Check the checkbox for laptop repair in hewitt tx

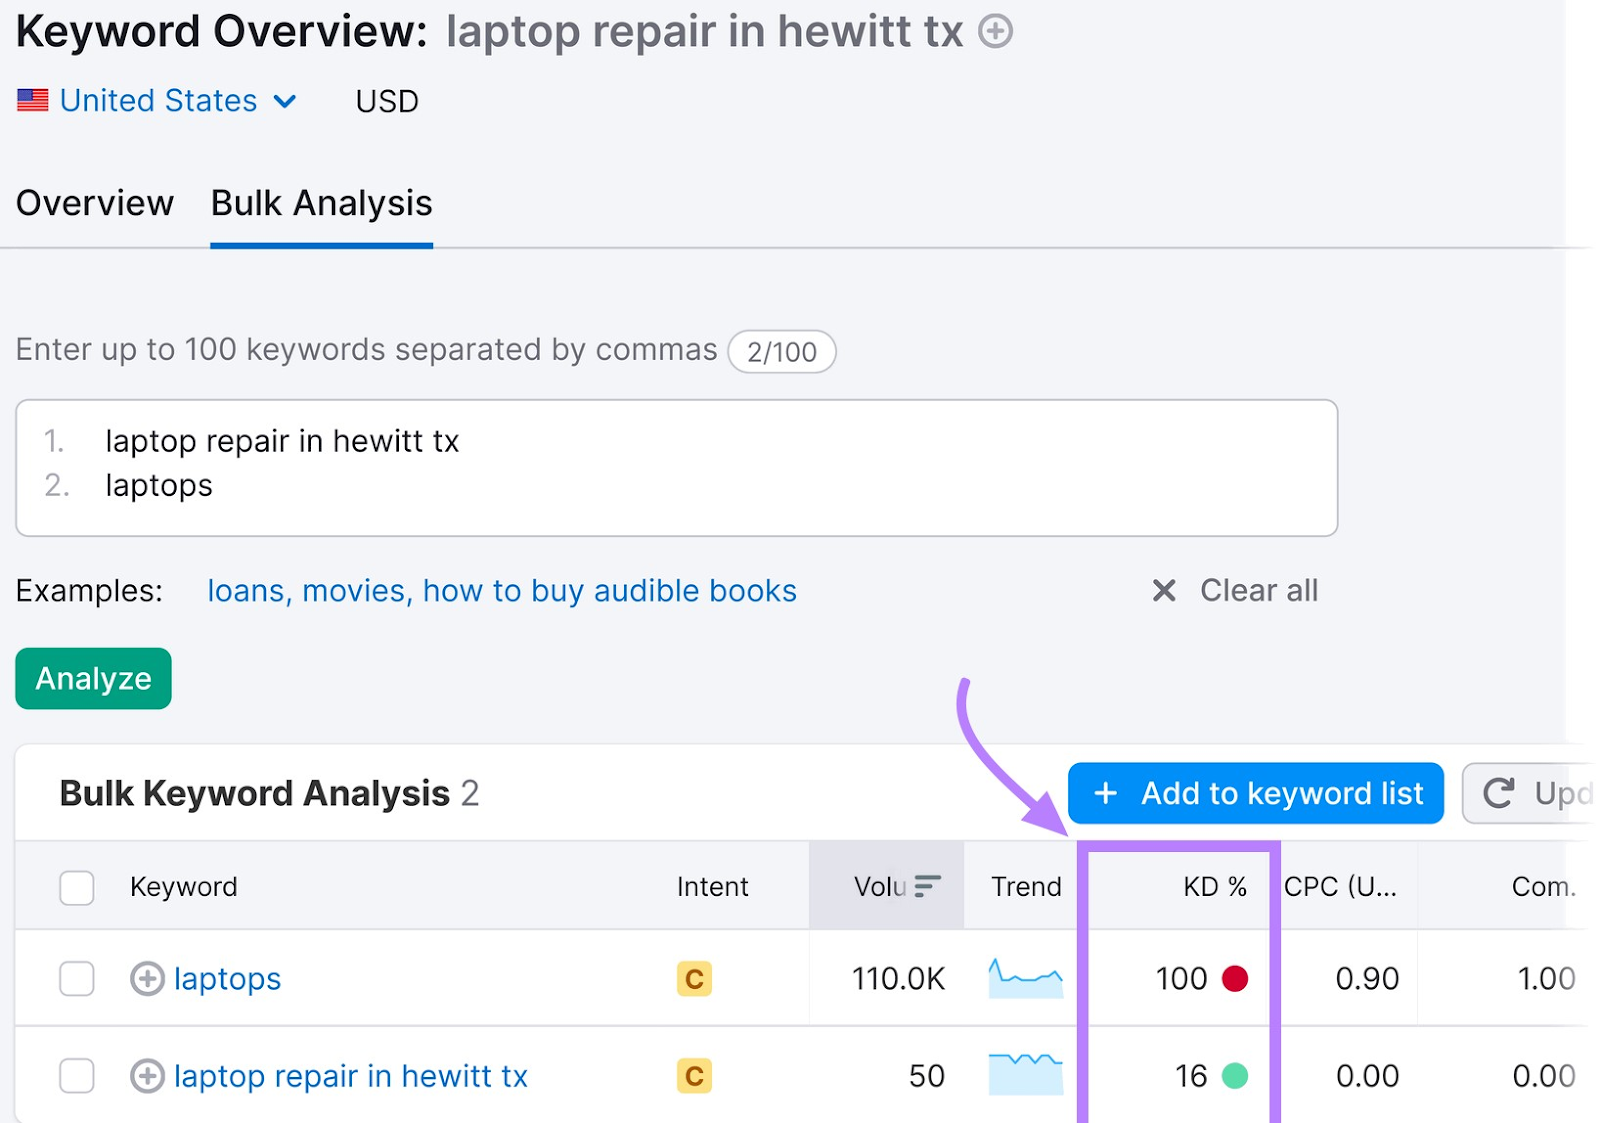tap(76, 1076)
